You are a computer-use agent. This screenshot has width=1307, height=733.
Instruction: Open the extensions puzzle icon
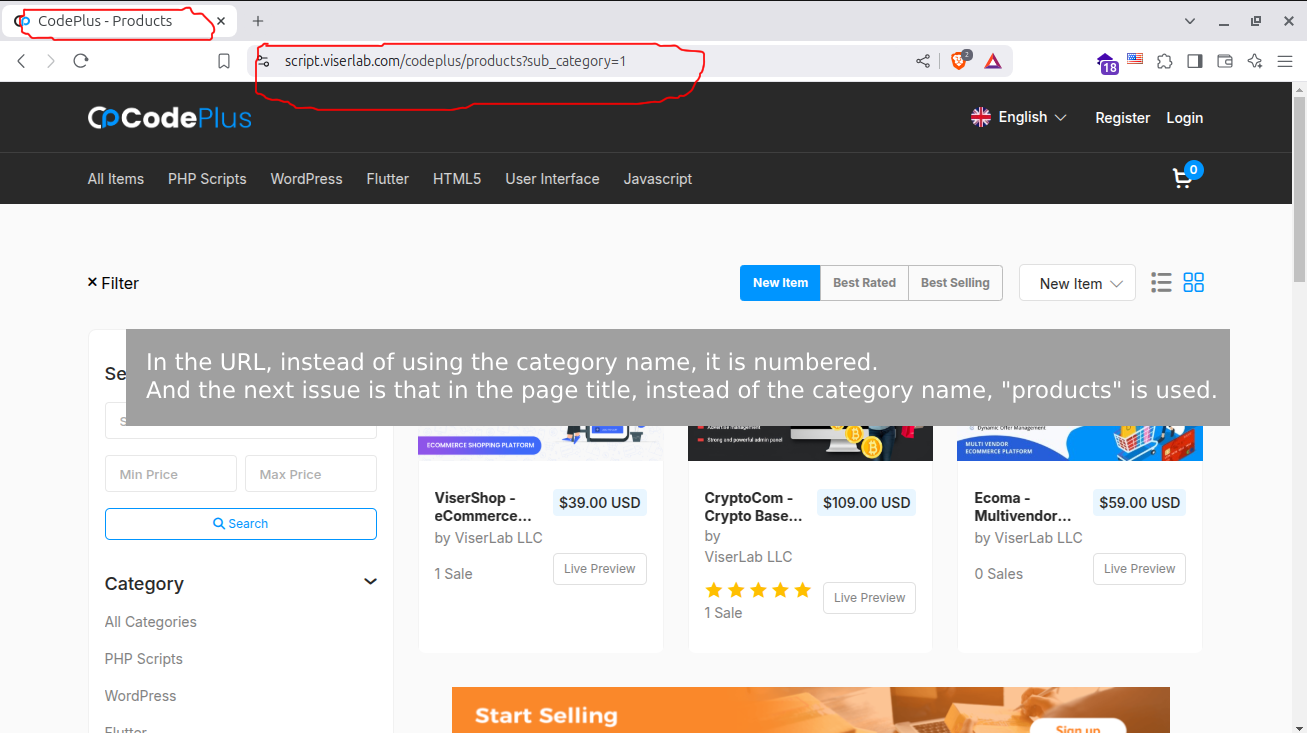1164,61
